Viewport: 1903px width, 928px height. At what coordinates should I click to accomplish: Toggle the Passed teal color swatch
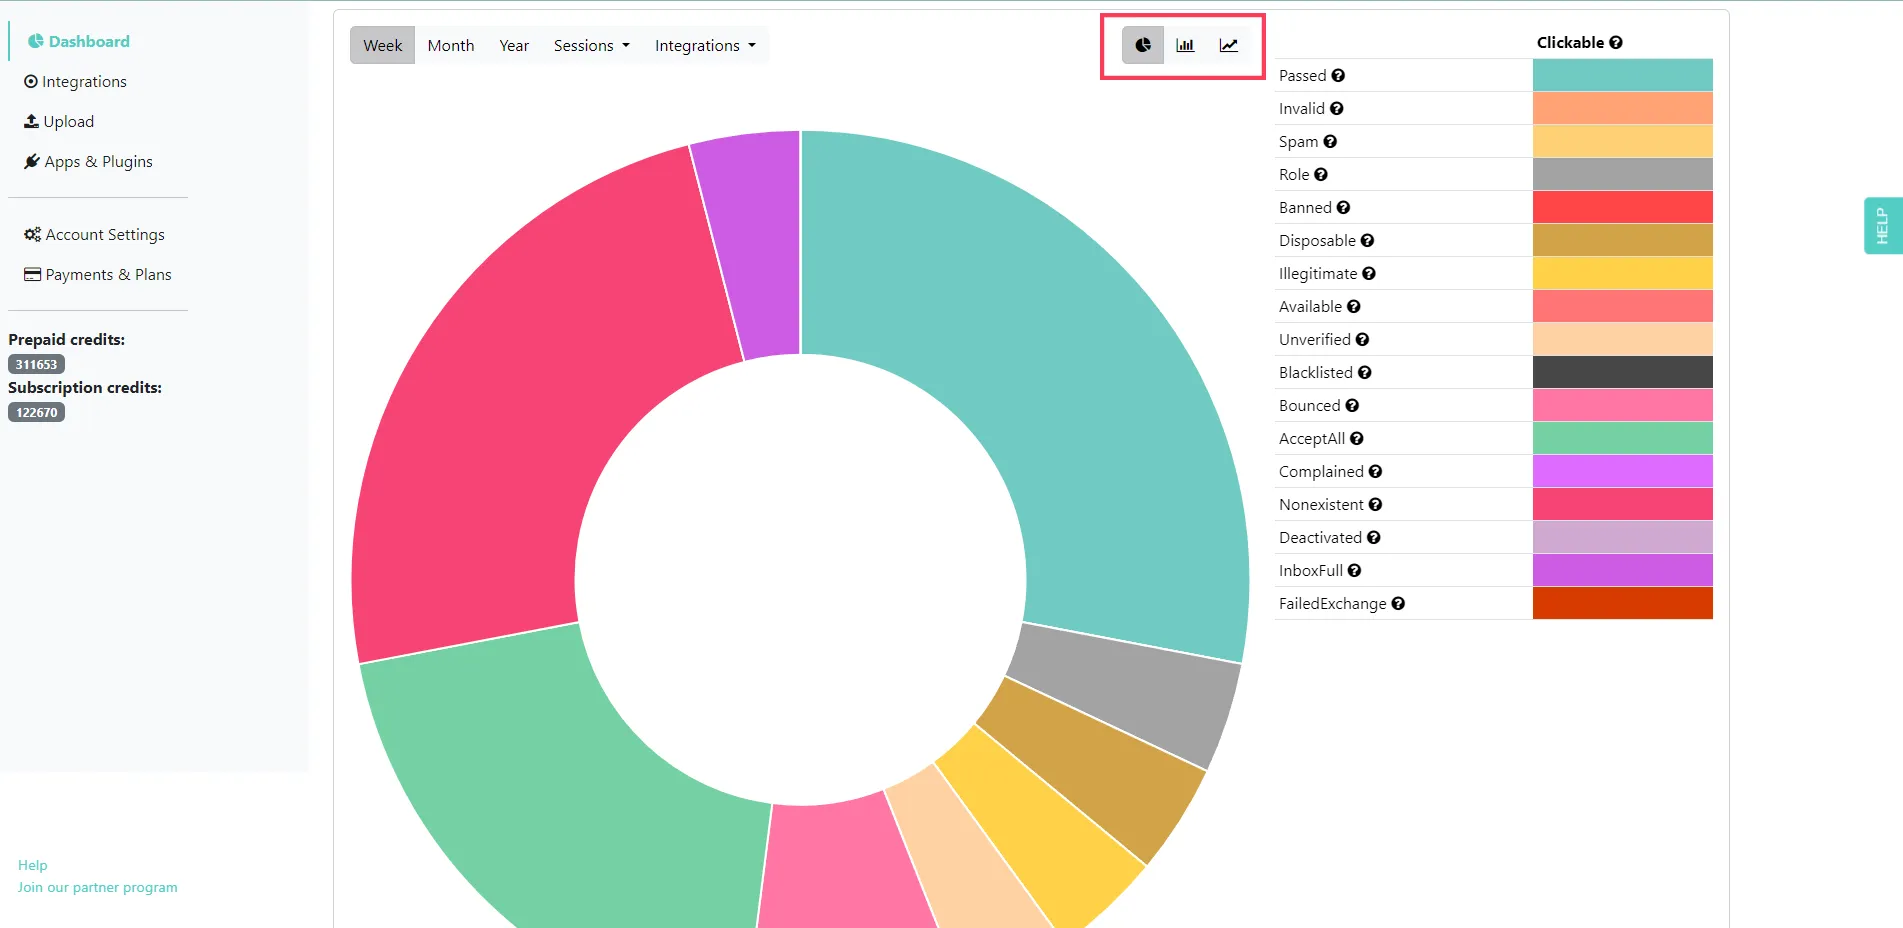1622,75
